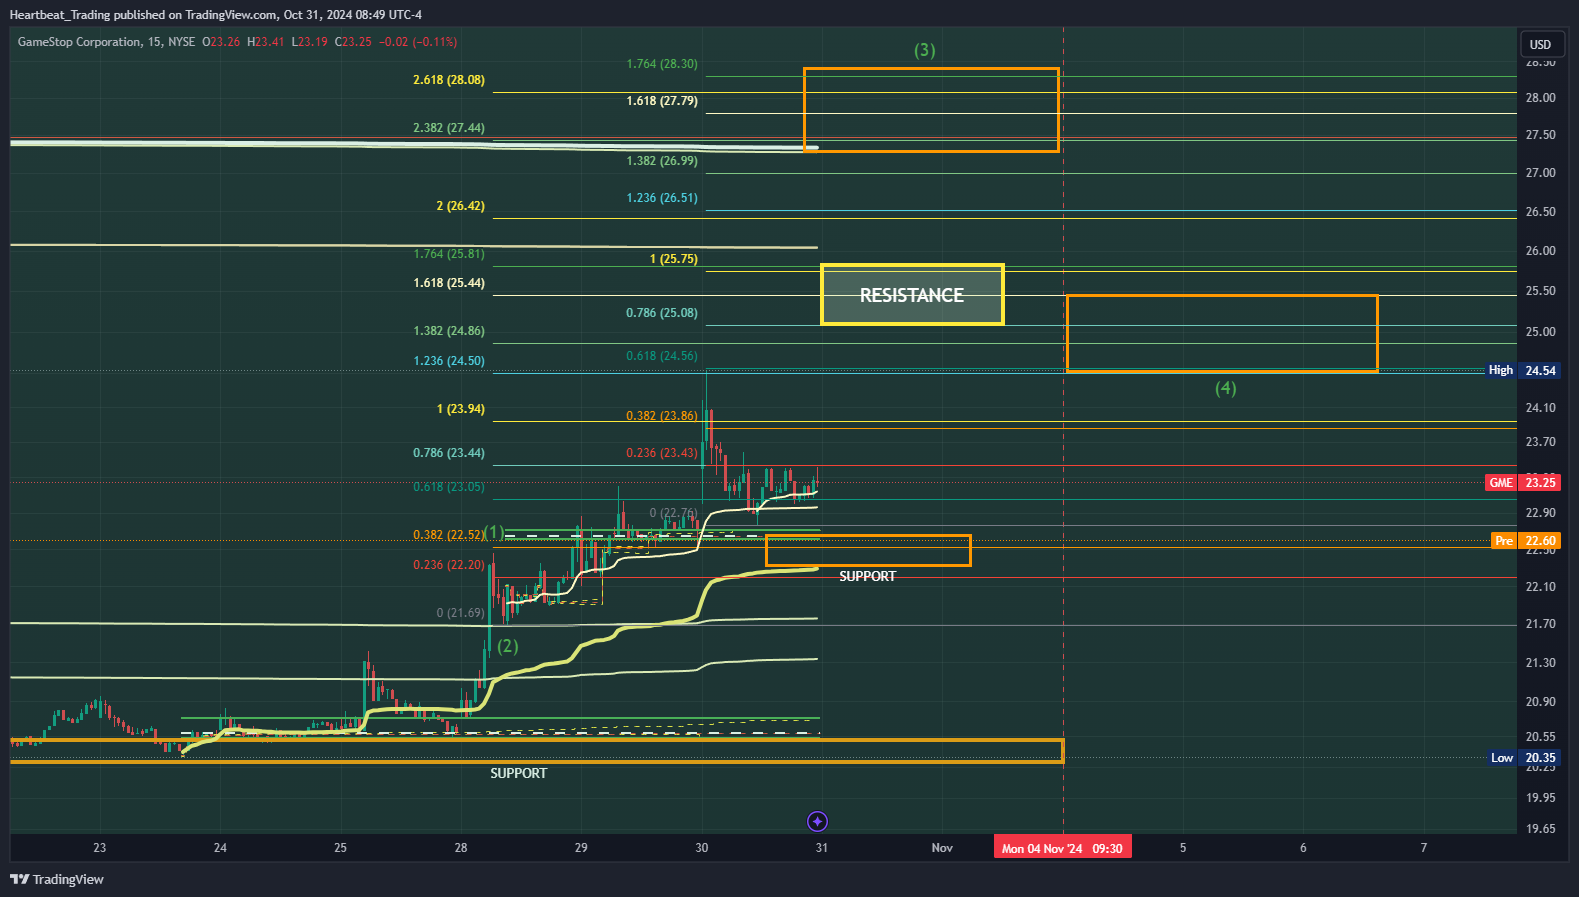Click the 1.618 (25.44) Fibonacci label
Viewport: 1579px width, 897px height.
point(449,283)
